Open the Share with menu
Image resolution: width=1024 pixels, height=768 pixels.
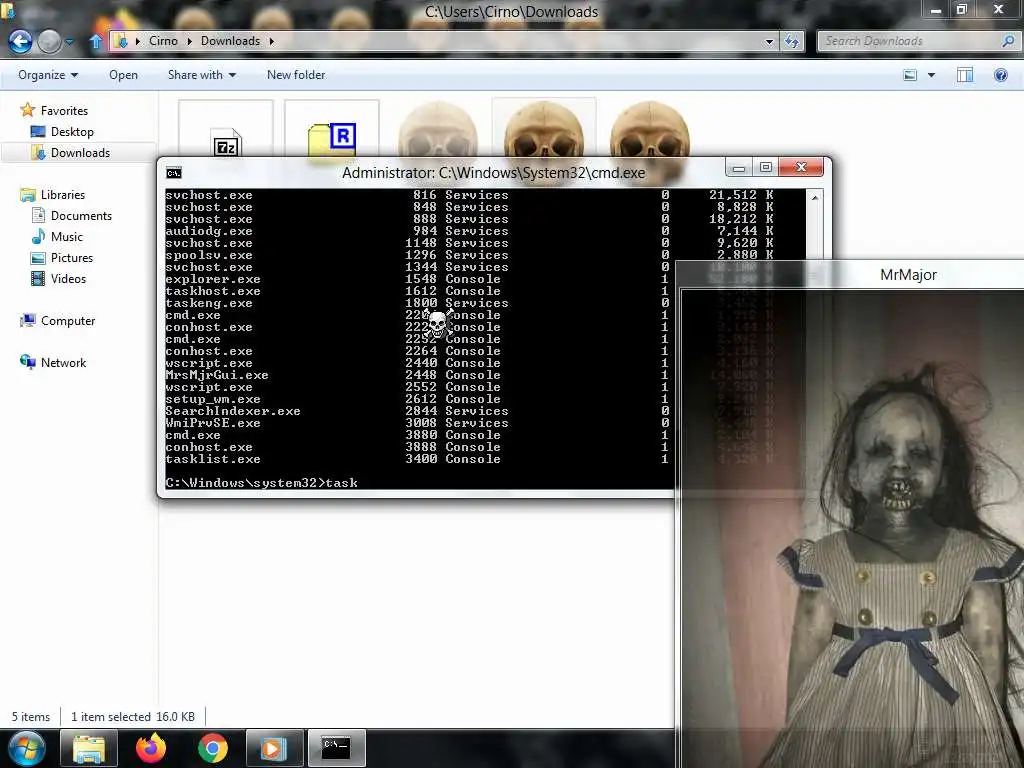(202, 75)
